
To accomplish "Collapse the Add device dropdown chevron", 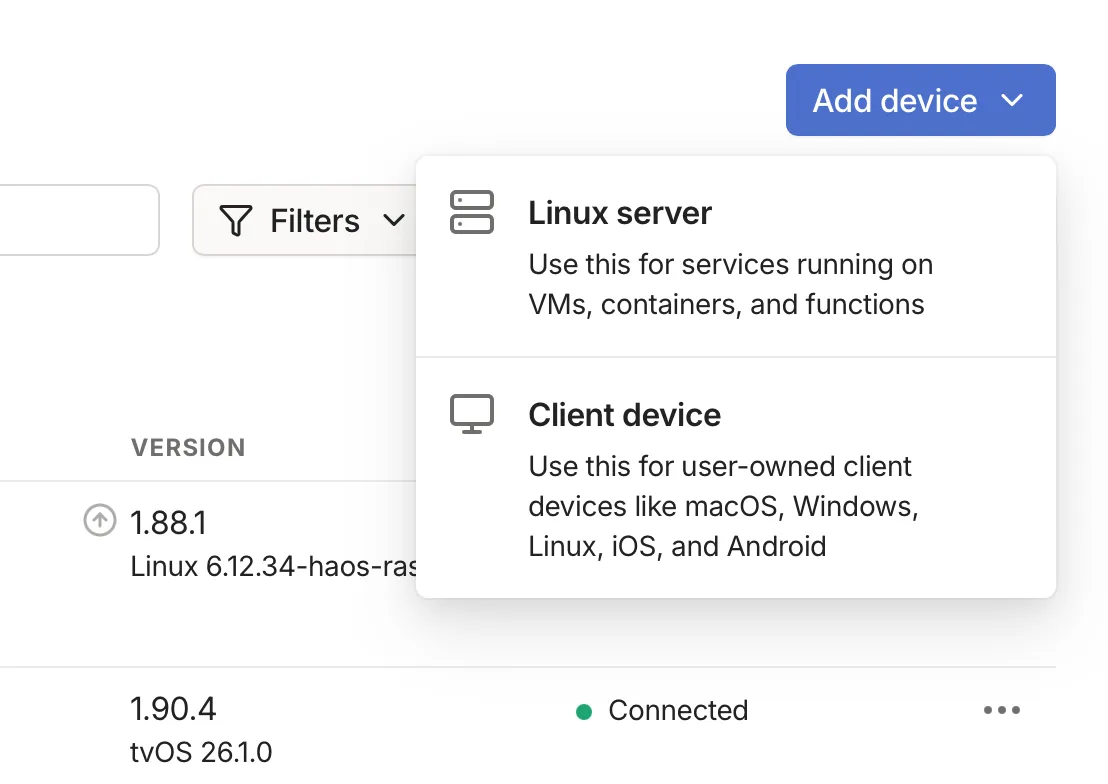I will coord(1012,100).
